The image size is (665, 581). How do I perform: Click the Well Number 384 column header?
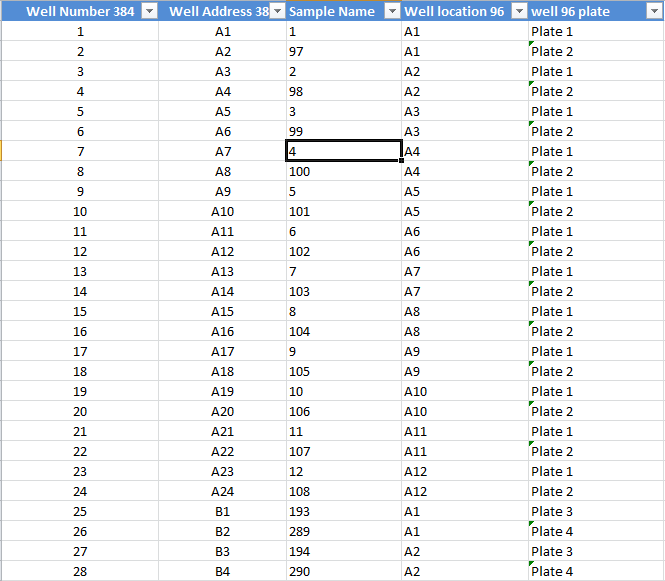tap(80, 11)
